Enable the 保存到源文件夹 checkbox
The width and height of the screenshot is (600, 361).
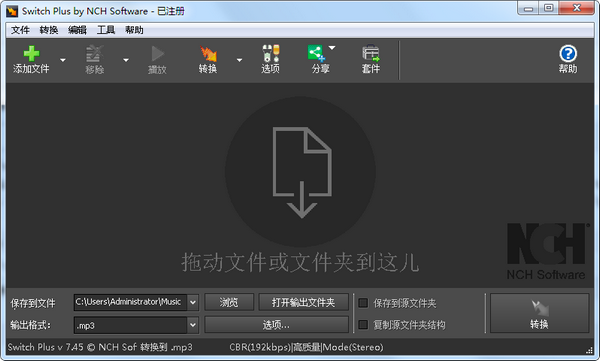point(363,303)
